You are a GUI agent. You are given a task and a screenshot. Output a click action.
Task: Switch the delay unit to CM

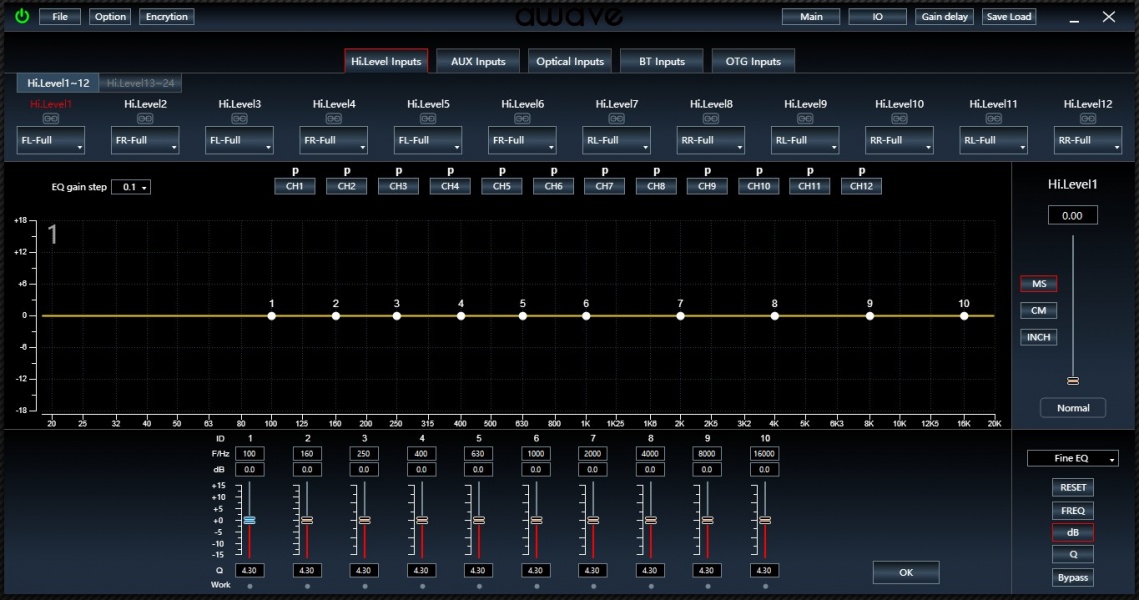click(x=1039, y=311)
